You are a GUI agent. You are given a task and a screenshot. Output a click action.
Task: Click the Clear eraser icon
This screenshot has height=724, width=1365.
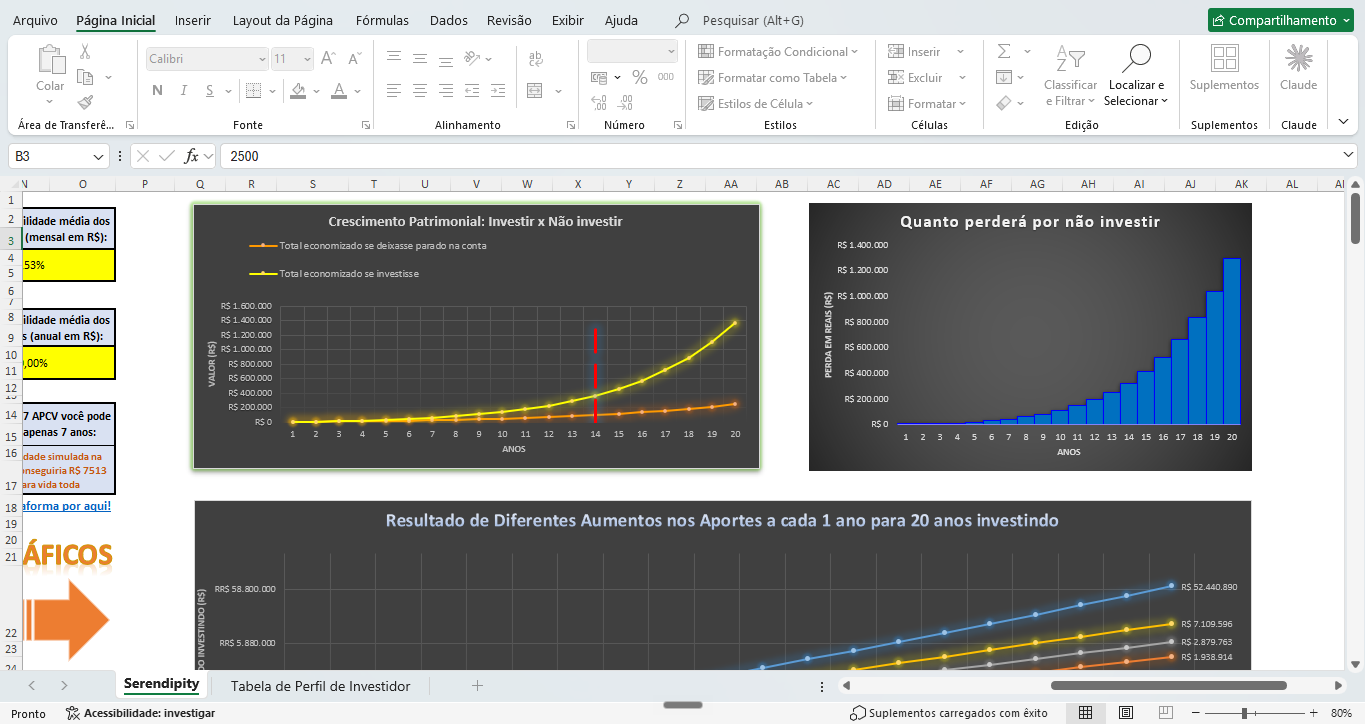1004,103
